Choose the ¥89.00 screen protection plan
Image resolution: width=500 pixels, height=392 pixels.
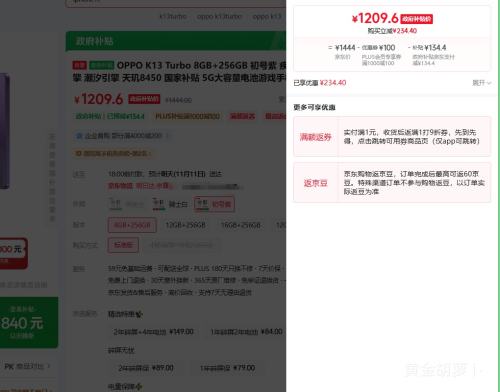point(146,368)
